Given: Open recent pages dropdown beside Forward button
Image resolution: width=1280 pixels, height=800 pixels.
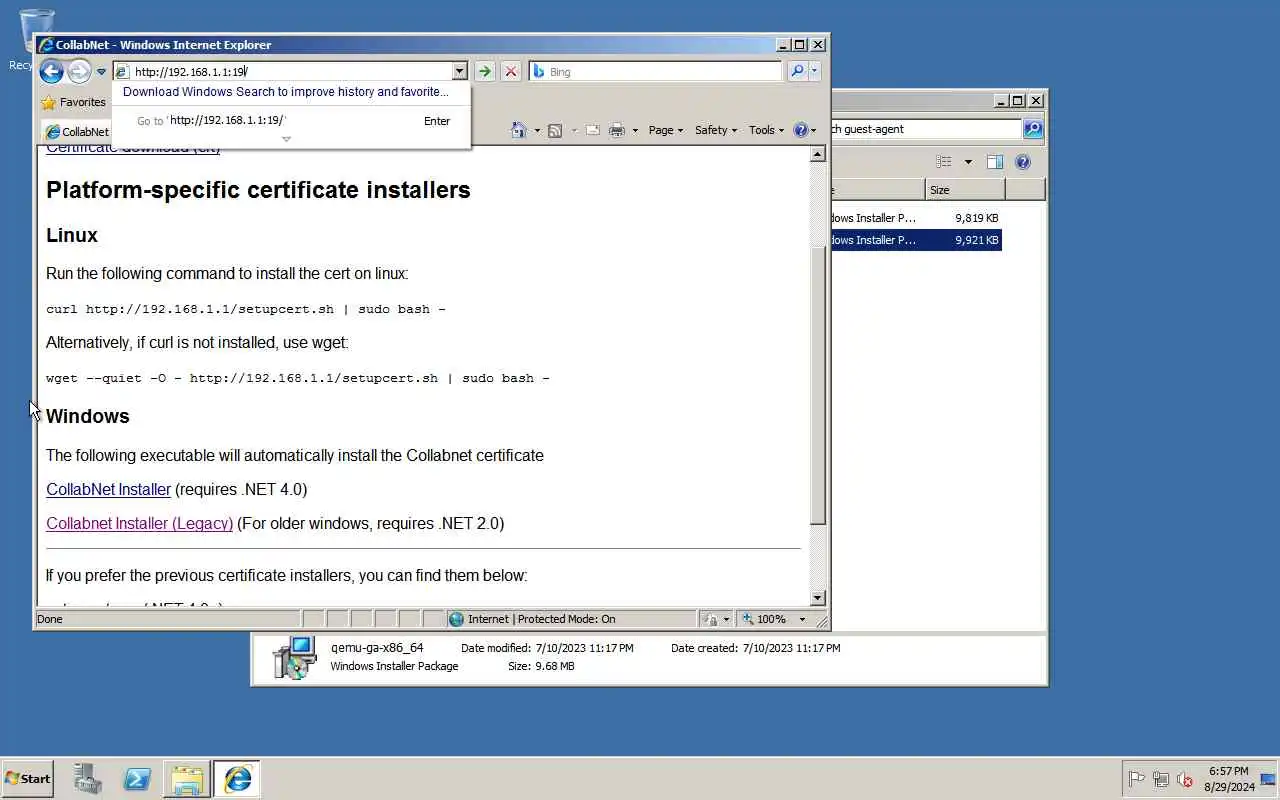Looking at the screenshot, I should click(101, 72).
